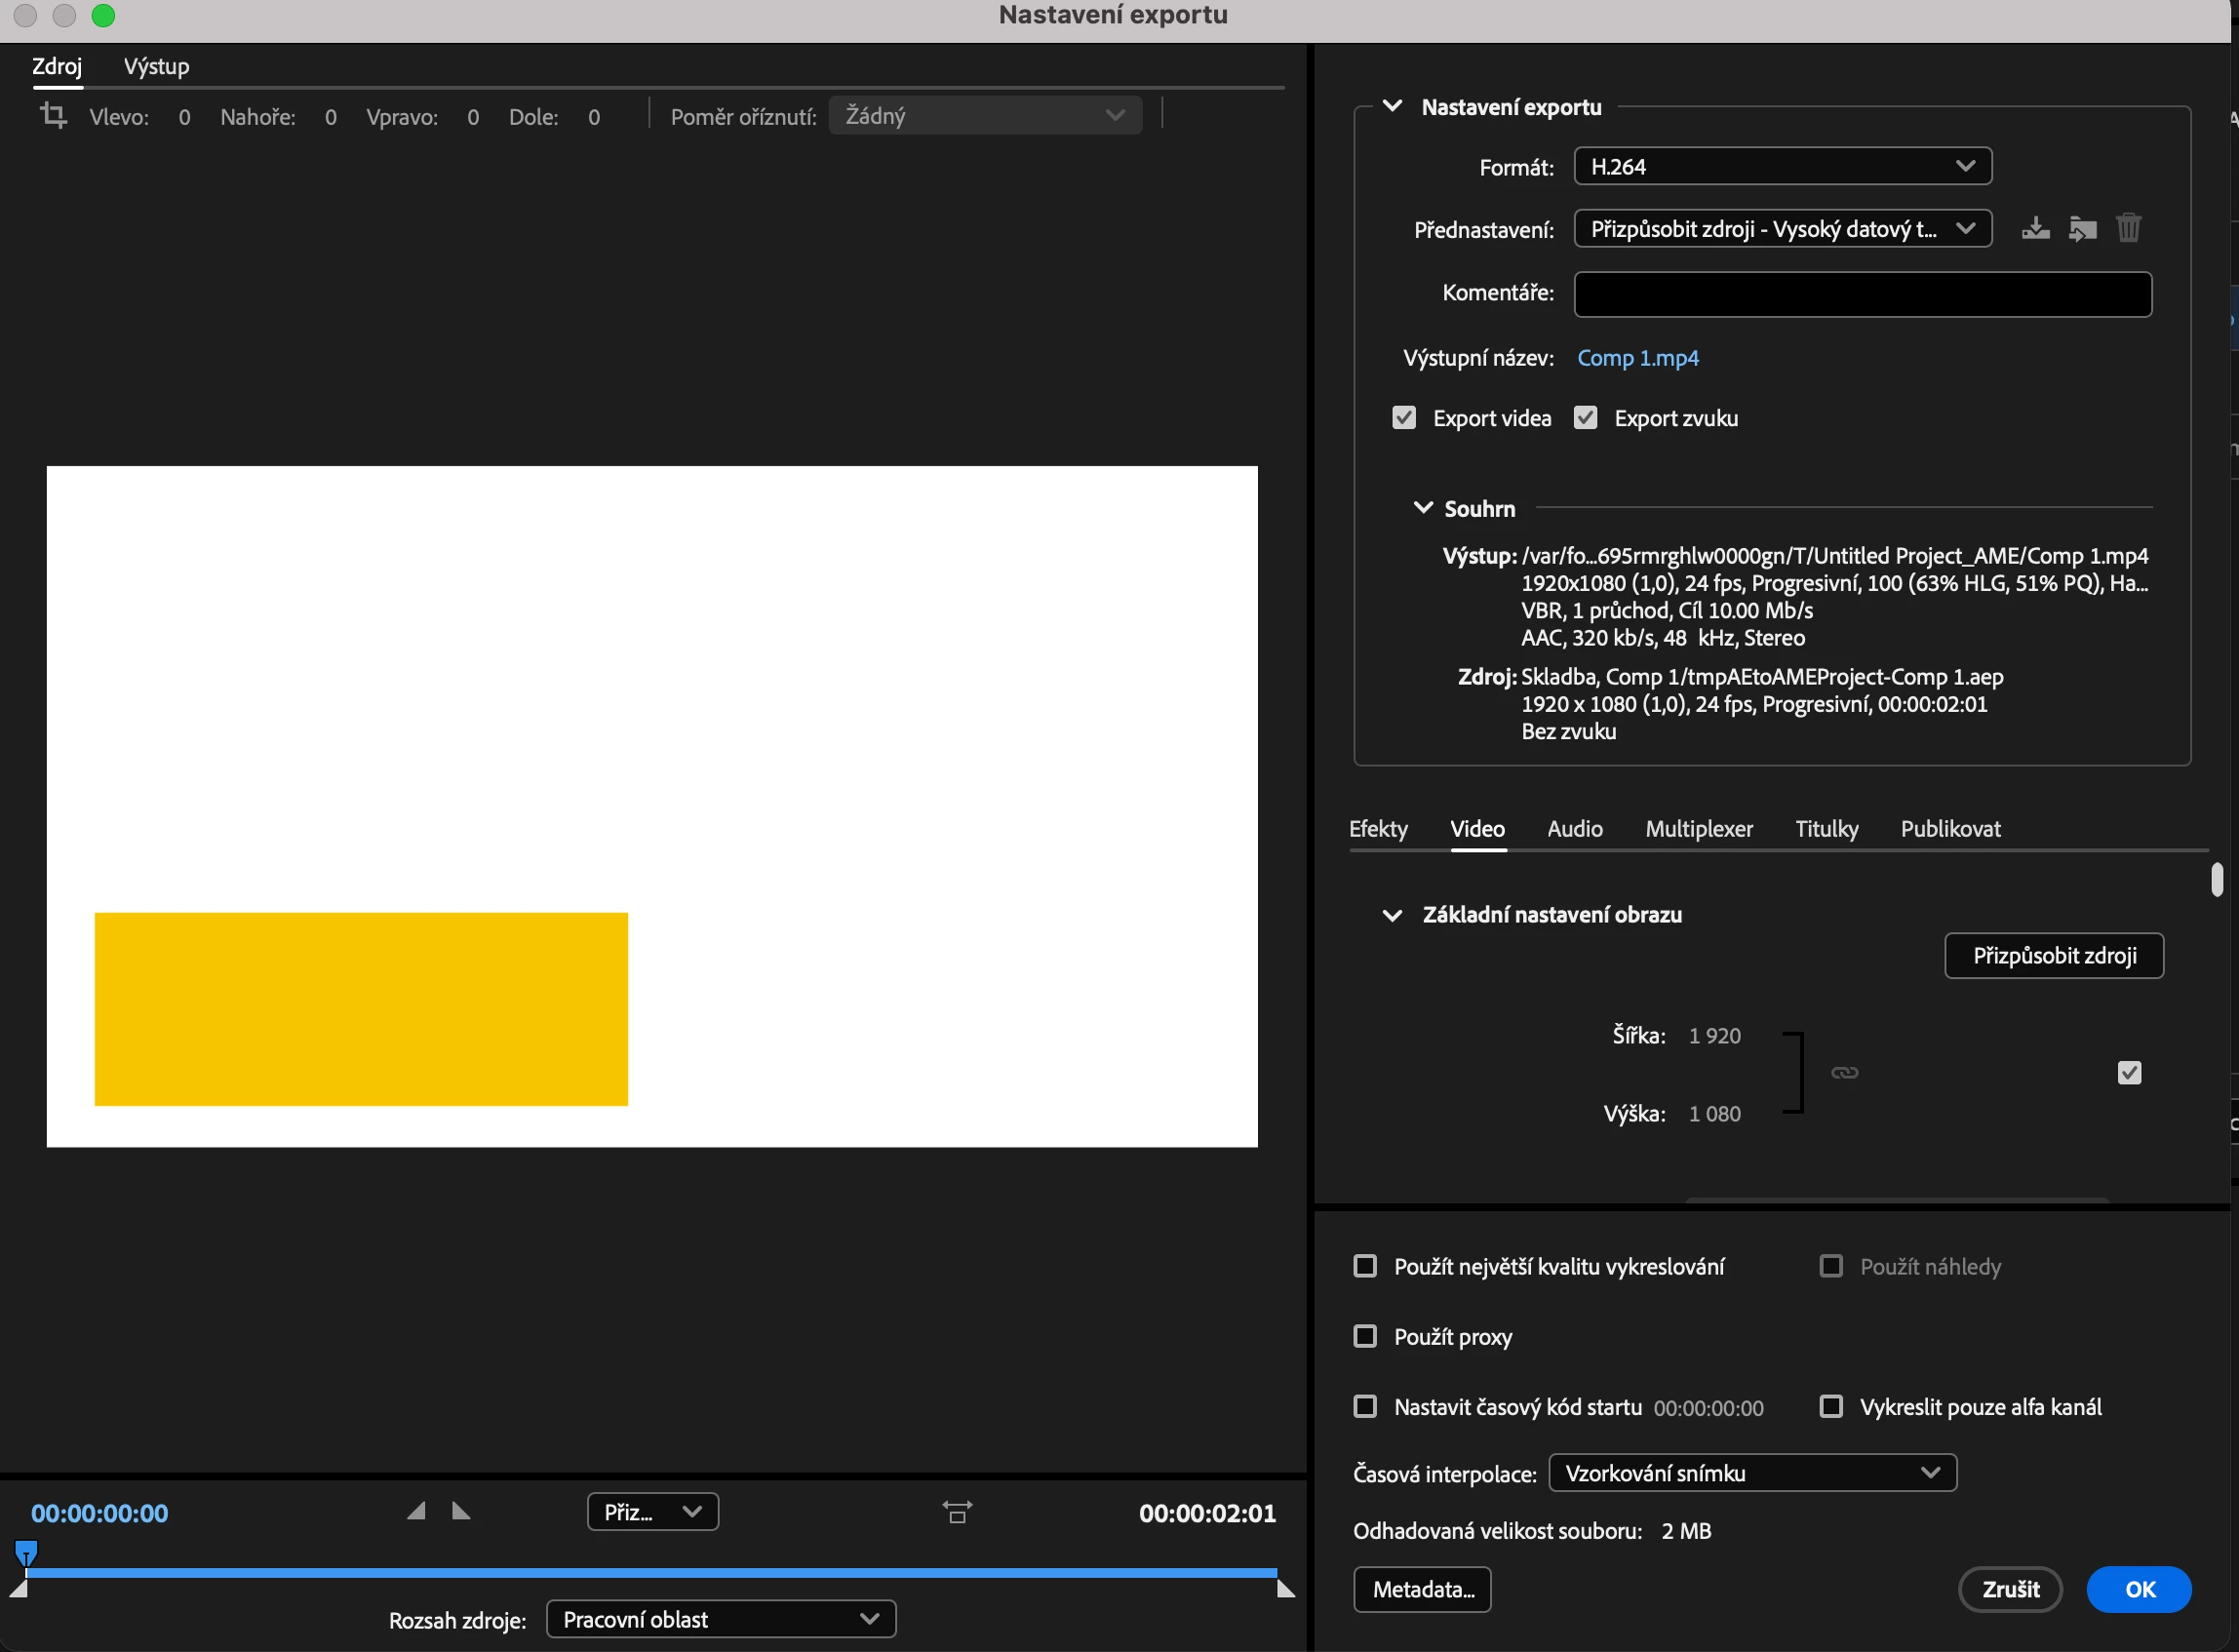This screenshot has width=2239, height=1652.
Task: Open the Rozsah zdroje dropdown
Action: [720, 1619]
